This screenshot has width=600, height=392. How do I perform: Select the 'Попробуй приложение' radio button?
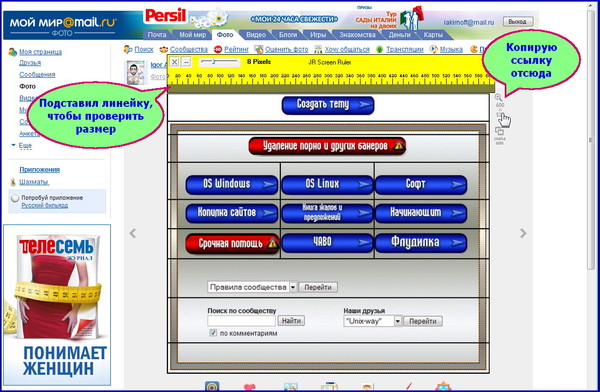pyautogui.click(x=15, y=198)
